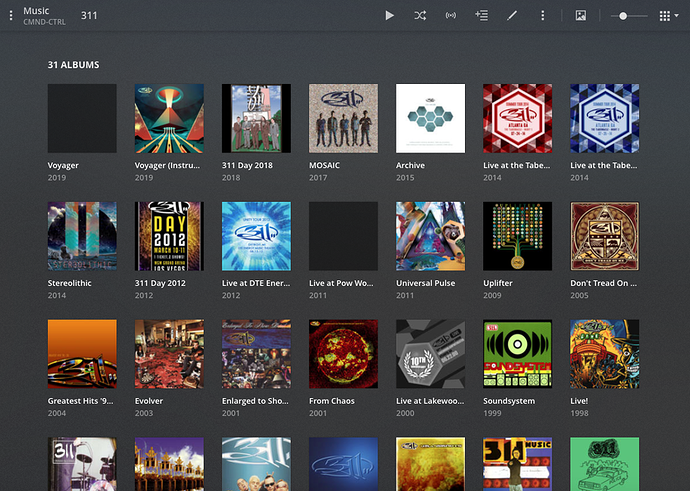690x491 pixels.
Task: Open more options next to the pencil icon
Action: [543, 16]
